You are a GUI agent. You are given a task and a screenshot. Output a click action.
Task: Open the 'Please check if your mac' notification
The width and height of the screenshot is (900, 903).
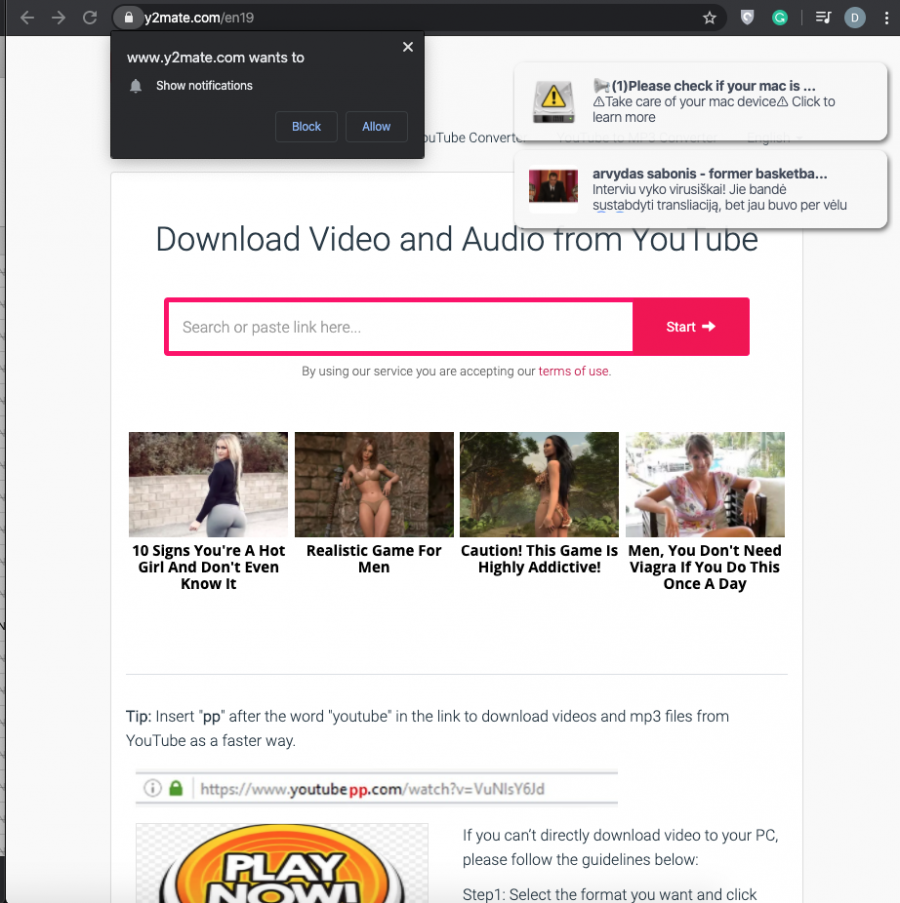click(700, 101)
